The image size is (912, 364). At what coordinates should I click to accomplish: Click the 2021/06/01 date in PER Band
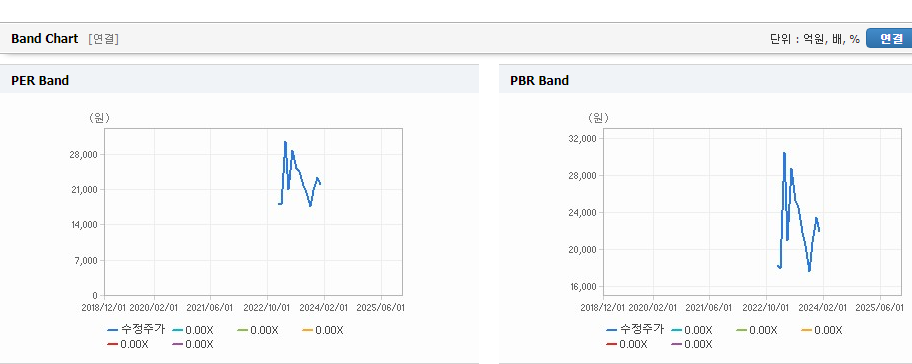(x=211, y=307)
